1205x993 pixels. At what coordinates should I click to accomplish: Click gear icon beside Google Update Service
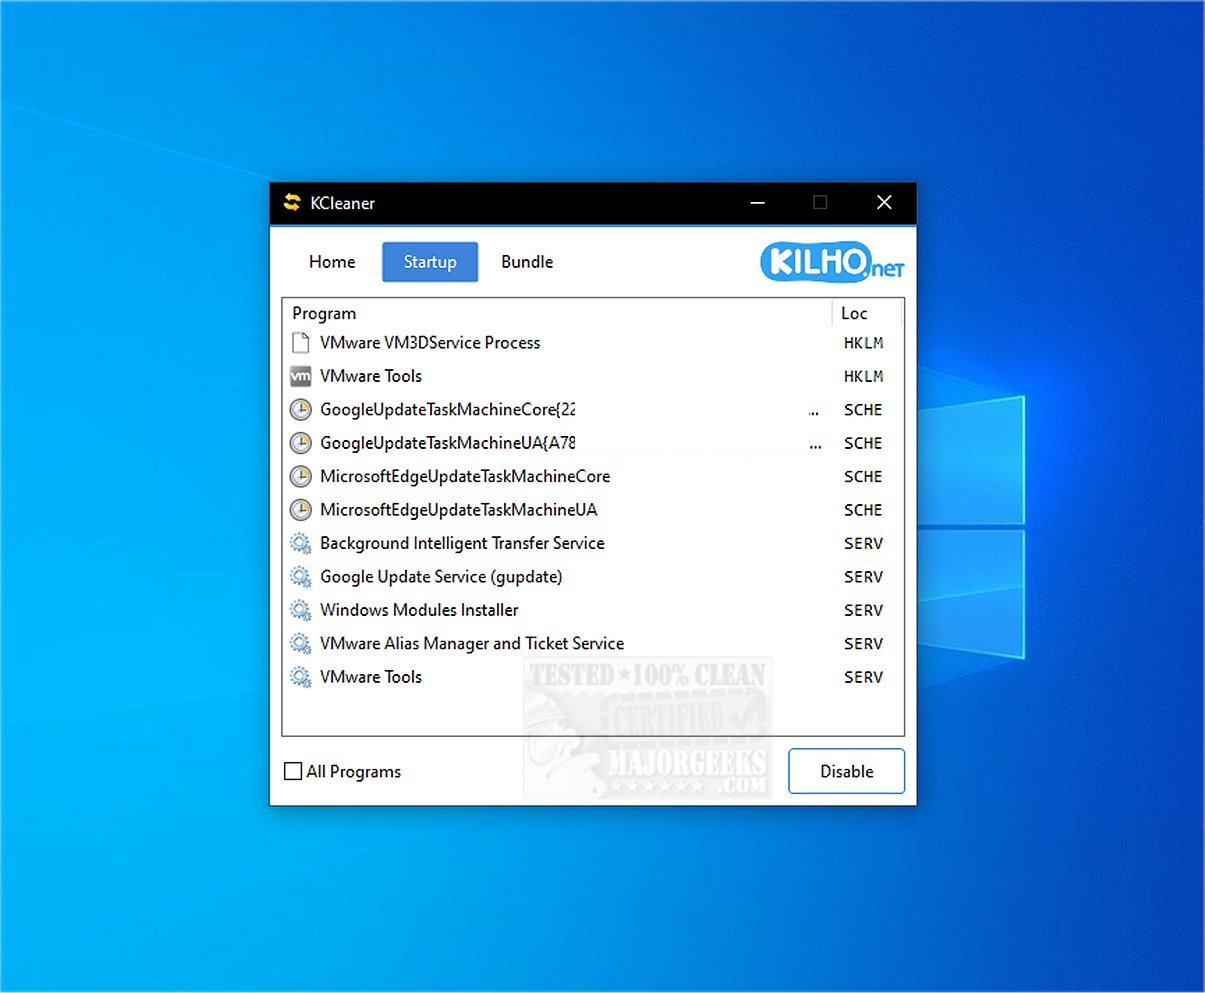click(x=300, y=577)
